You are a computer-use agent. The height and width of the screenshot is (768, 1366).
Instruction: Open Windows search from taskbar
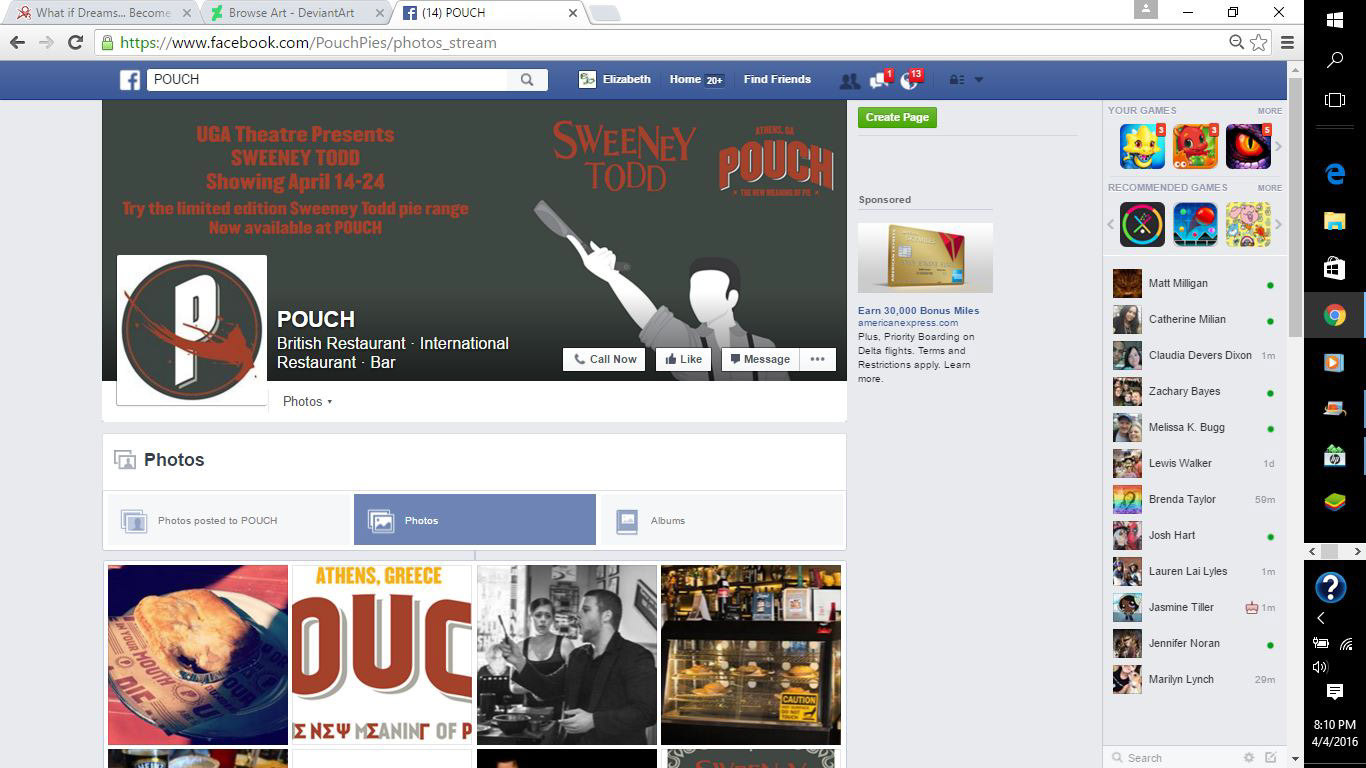[1334, 60]
